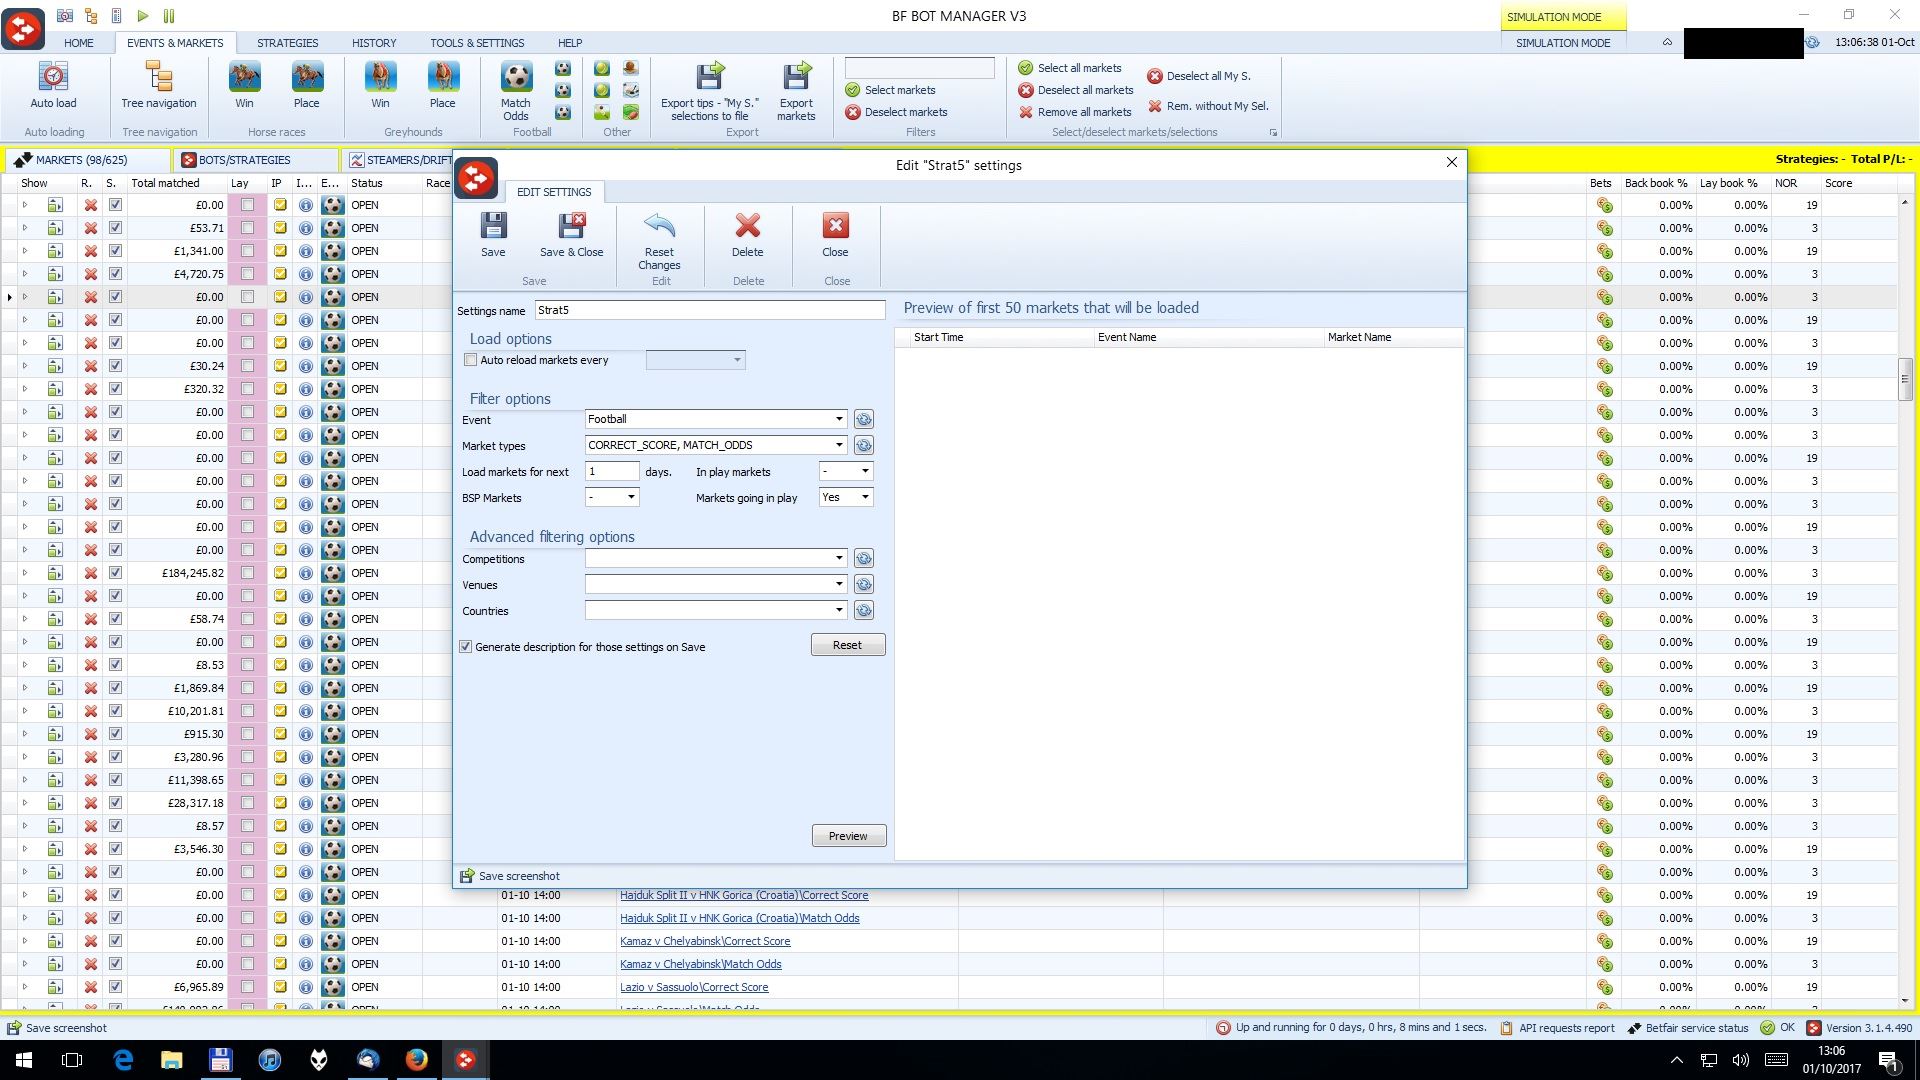
Task: Open the BSP Markets dropdown
Action: click(631, 497)
